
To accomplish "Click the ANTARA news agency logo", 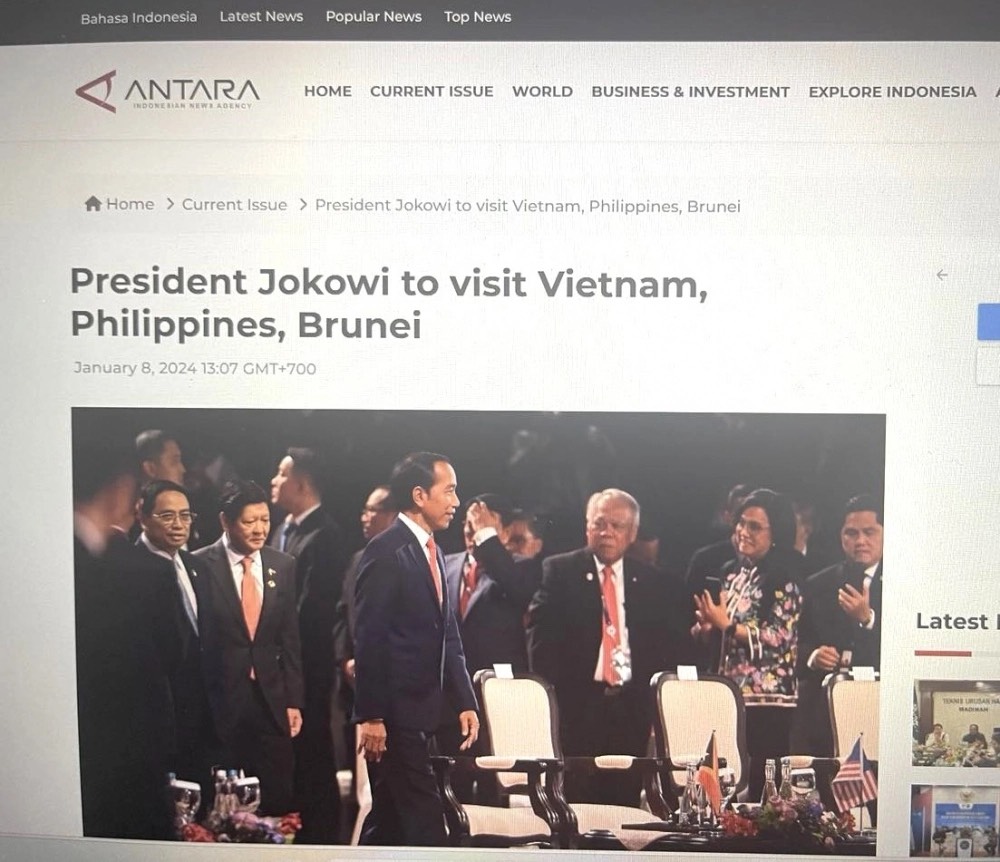I will point(168,91).
